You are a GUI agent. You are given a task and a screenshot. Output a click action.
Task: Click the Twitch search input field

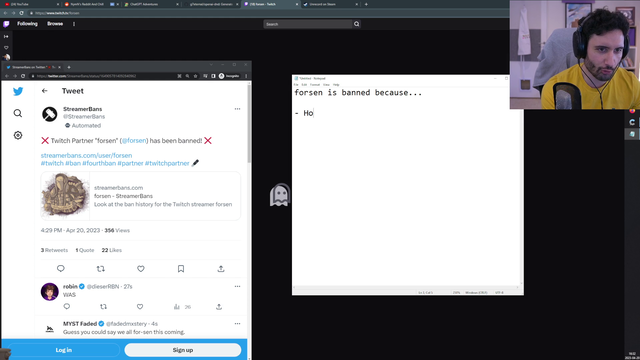click(x=308, y=24)
